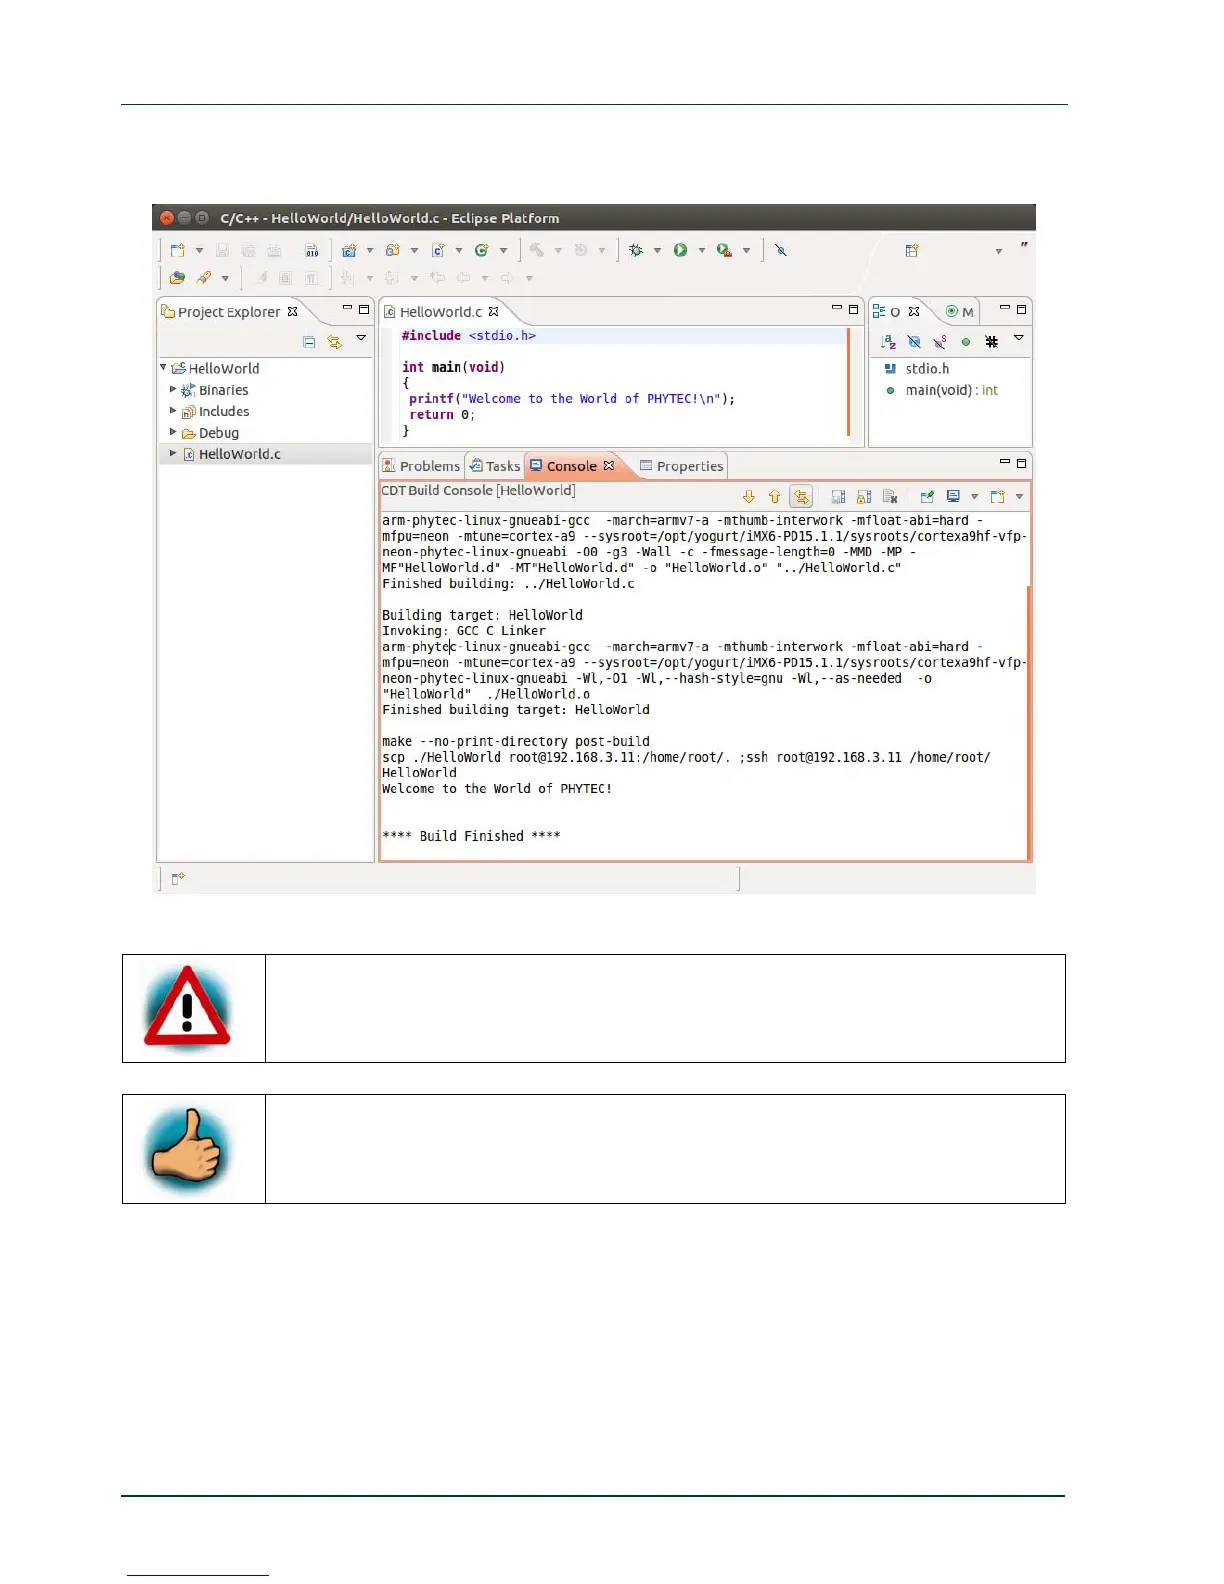1224x1584 pixels.
Task: Toggle Hide Static Members in Outline
Action: 940,342
